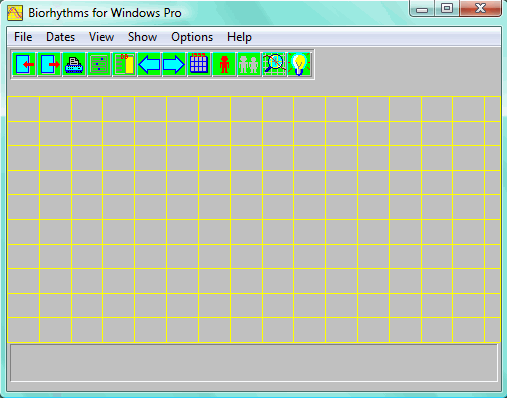Viewport: 507px width, 398px height.
Task: Open the Options menu
Action: 192,37
